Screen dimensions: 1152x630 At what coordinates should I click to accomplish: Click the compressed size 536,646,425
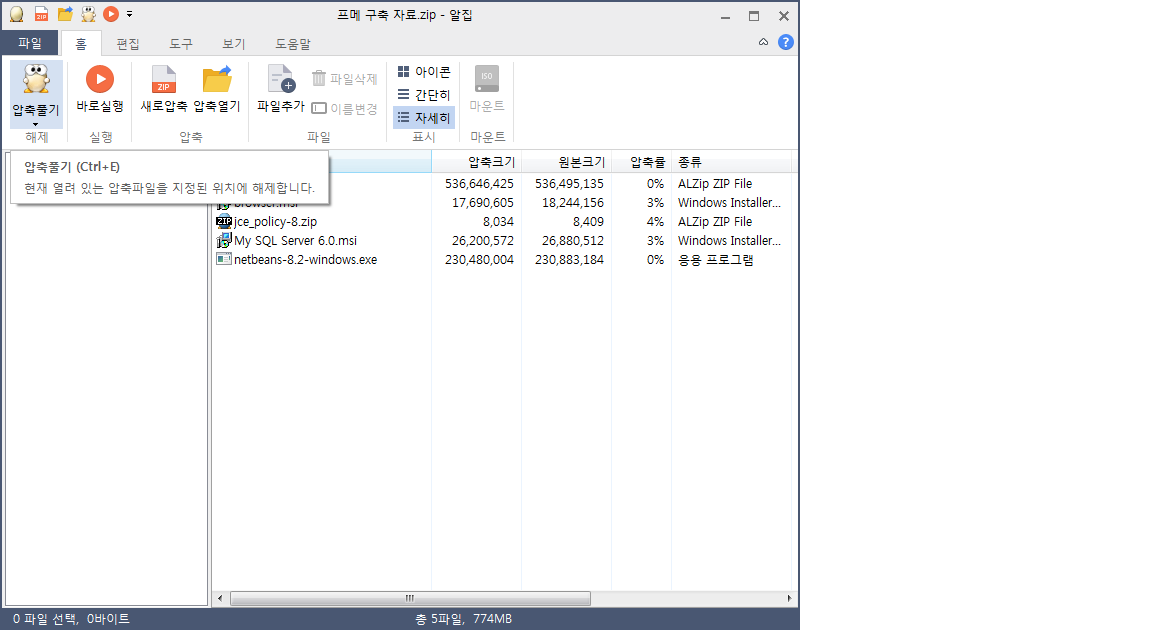click(x=479, y=184)
